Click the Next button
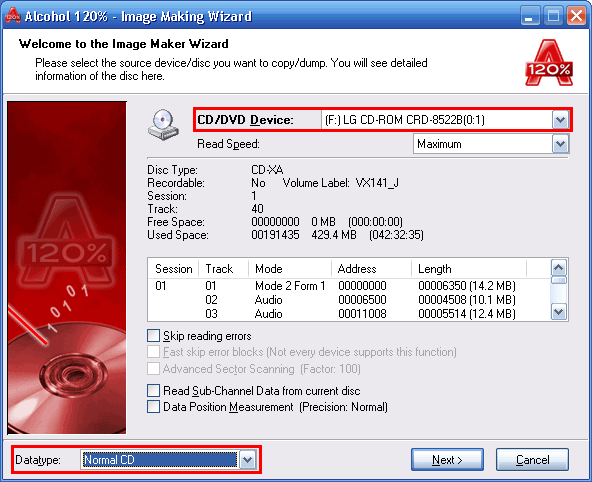Screen dimensions: 592x482 click(447, 460)
